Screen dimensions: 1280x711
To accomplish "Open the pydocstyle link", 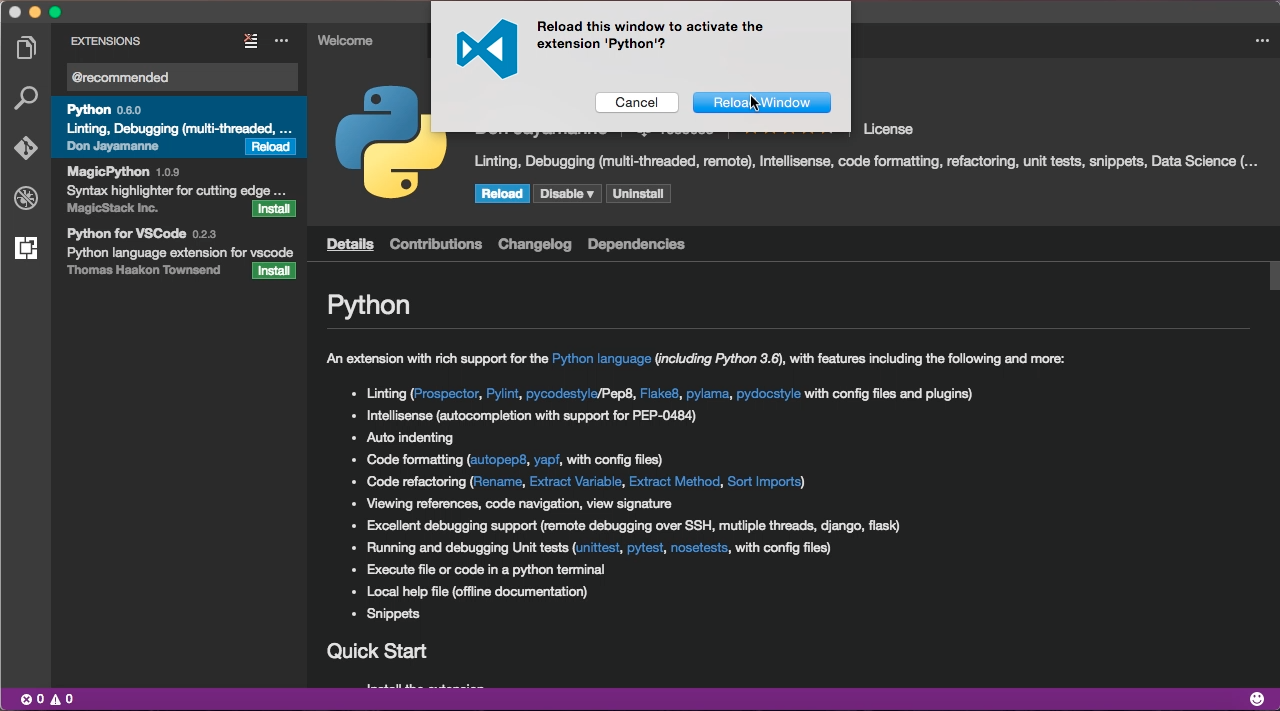I will (x=768, y=394).
